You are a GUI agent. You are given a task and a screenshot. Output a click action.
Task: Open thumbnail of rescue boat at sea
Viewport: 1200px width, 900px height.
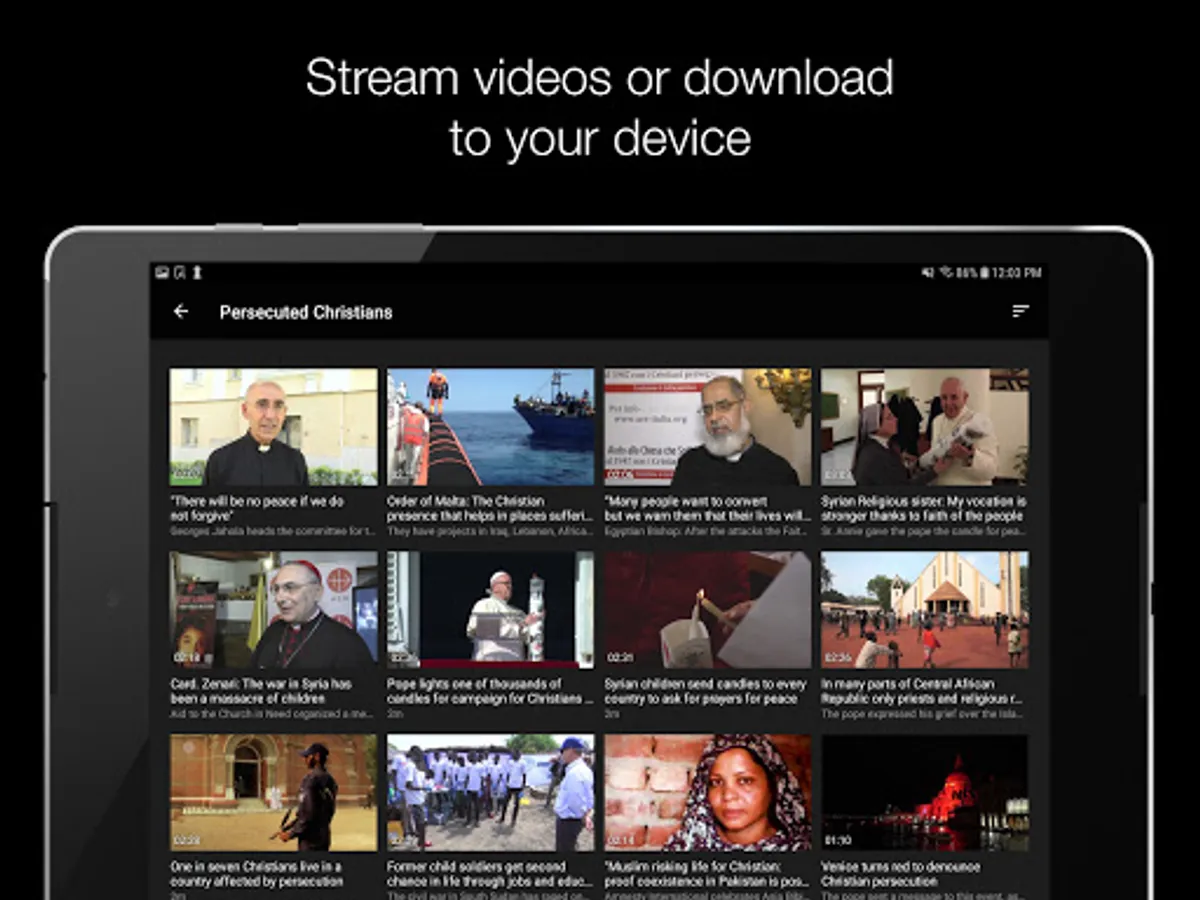[491, 427]
